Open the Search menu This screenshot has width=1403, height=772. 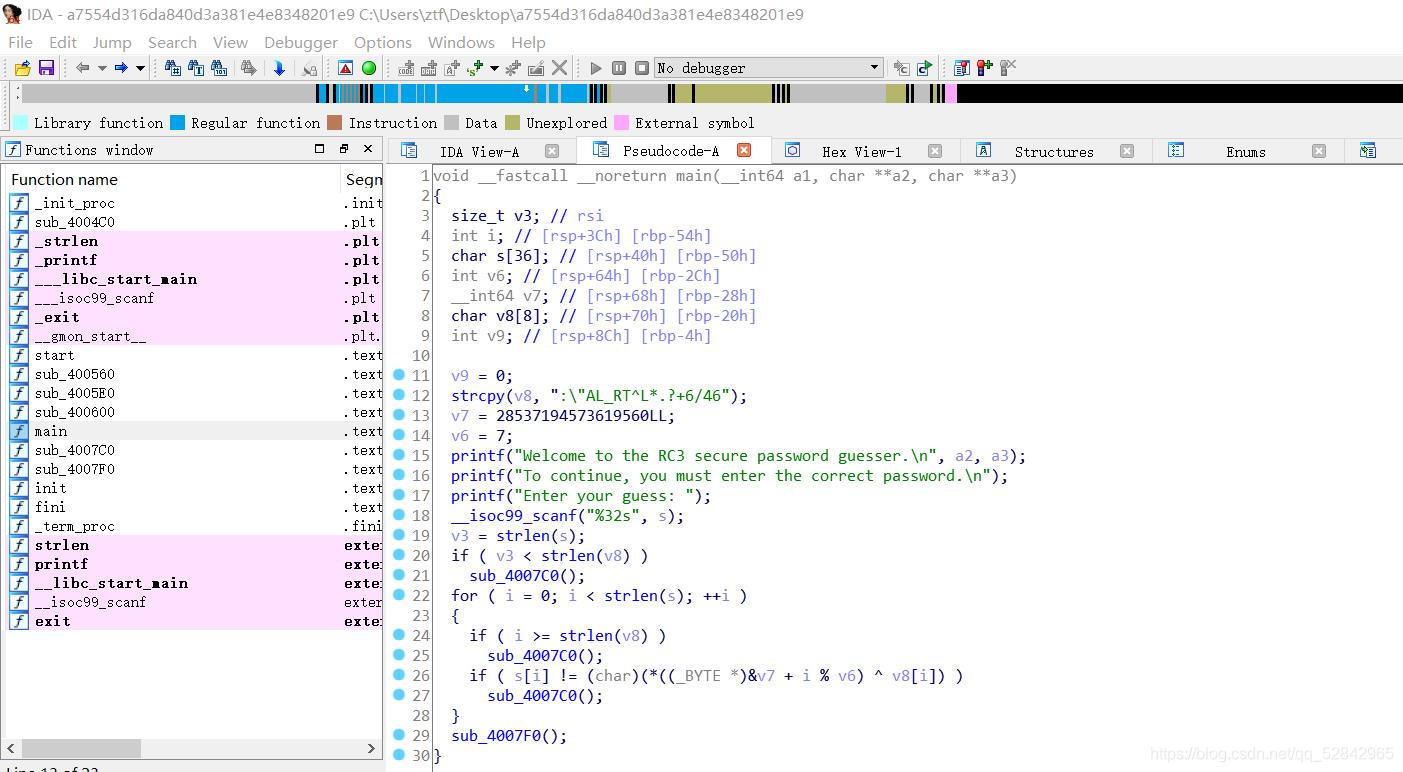[x=172, y=42]
